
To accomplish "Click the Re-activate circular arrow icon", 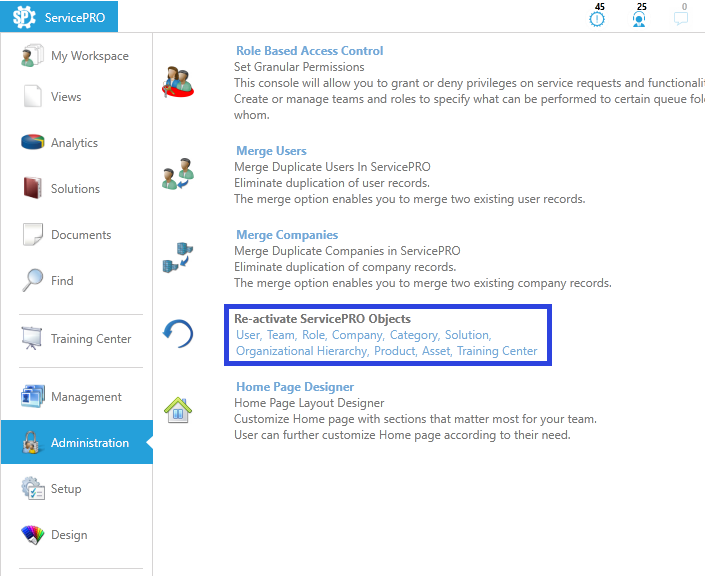I will pos(178,334).
